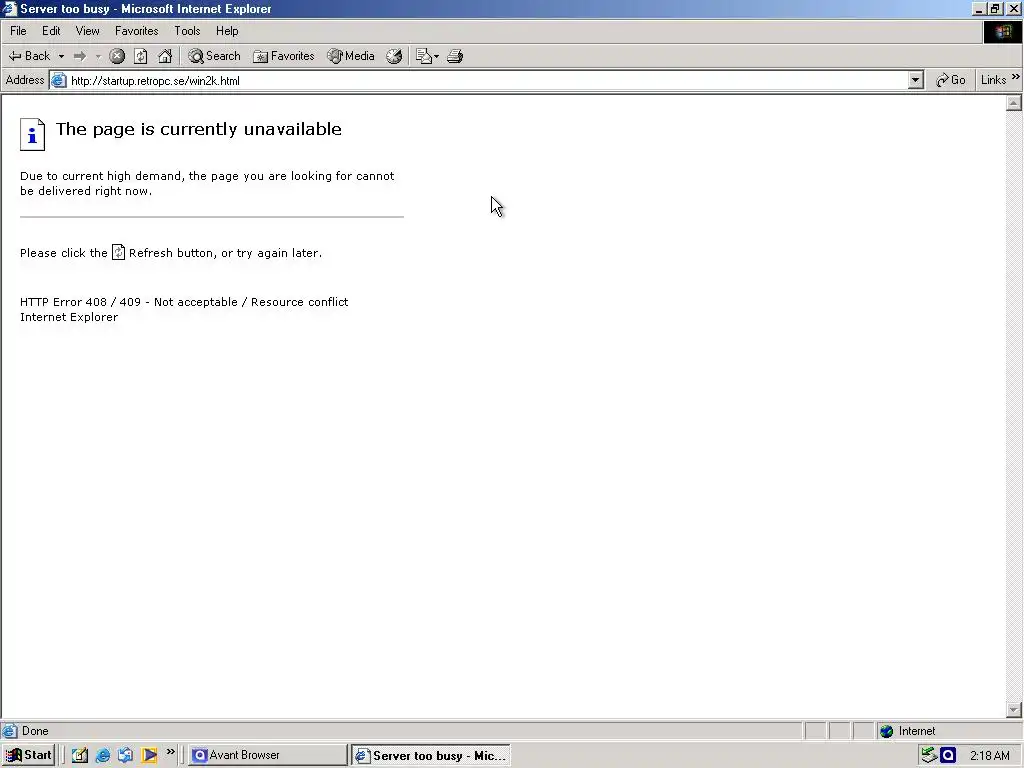This screenshot has width=1024, height=768.
Task: Open the Favorites menu
Action: coord(136,31)
